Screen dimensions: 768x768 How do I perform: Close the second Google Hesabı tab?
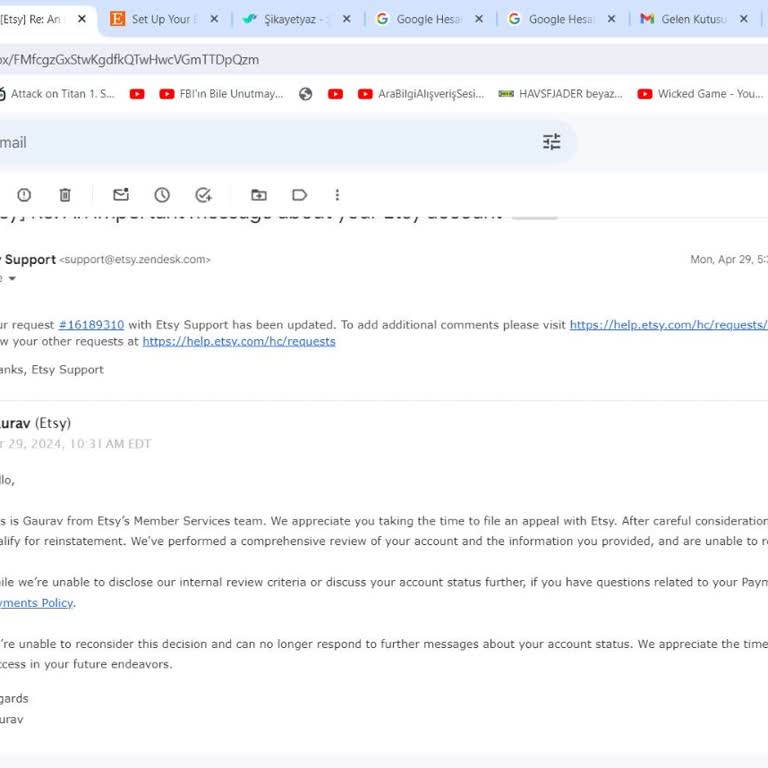611,19
